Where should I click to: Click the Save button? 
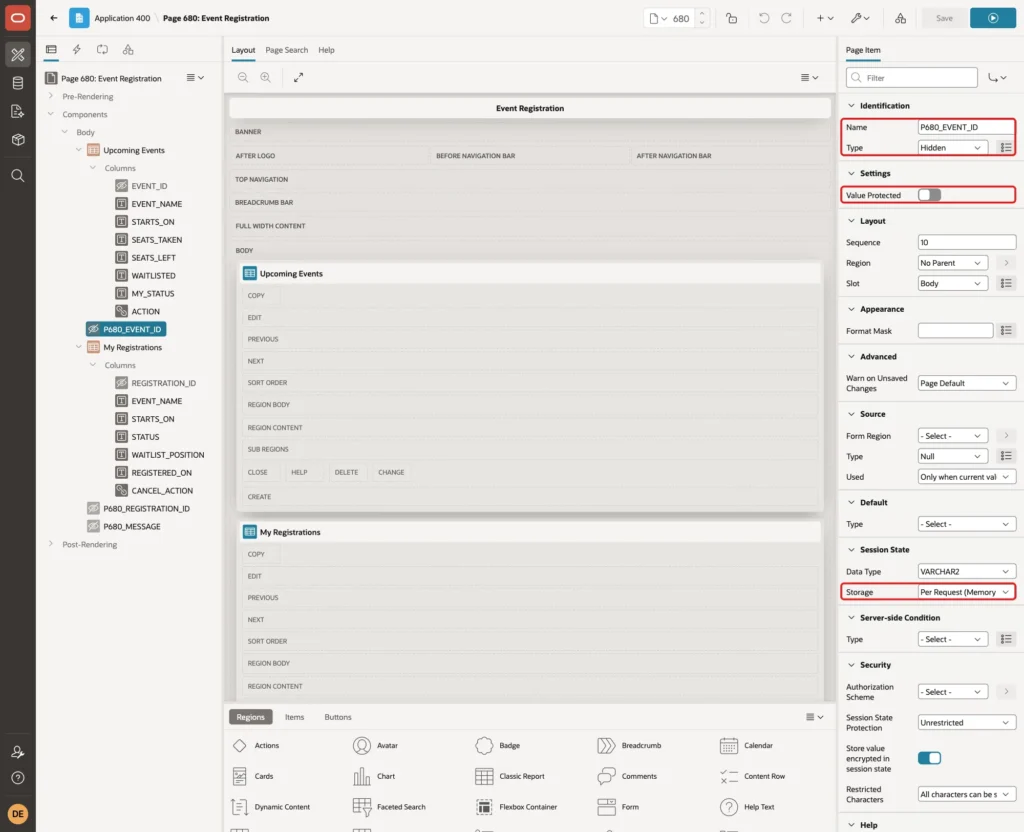click(944, 18)
